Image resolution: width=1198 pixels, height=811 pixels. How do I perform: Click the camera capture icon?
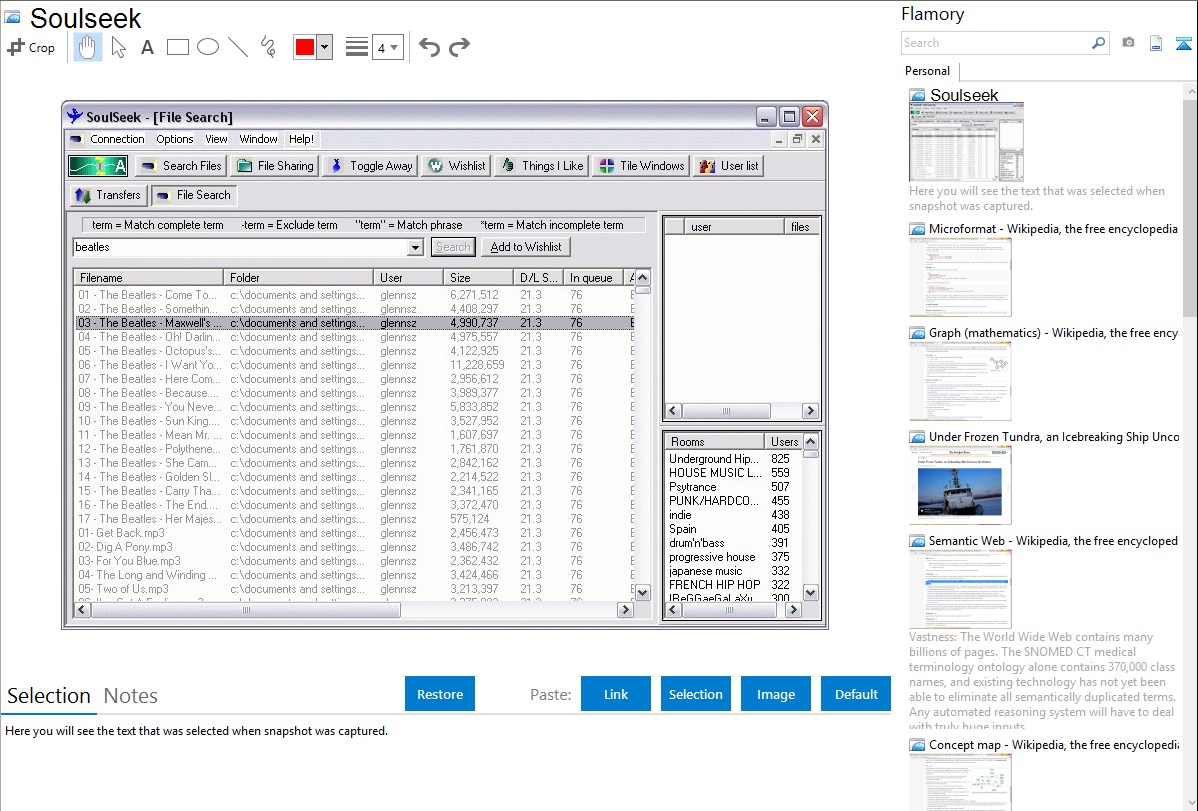[x=1128, y=43]
